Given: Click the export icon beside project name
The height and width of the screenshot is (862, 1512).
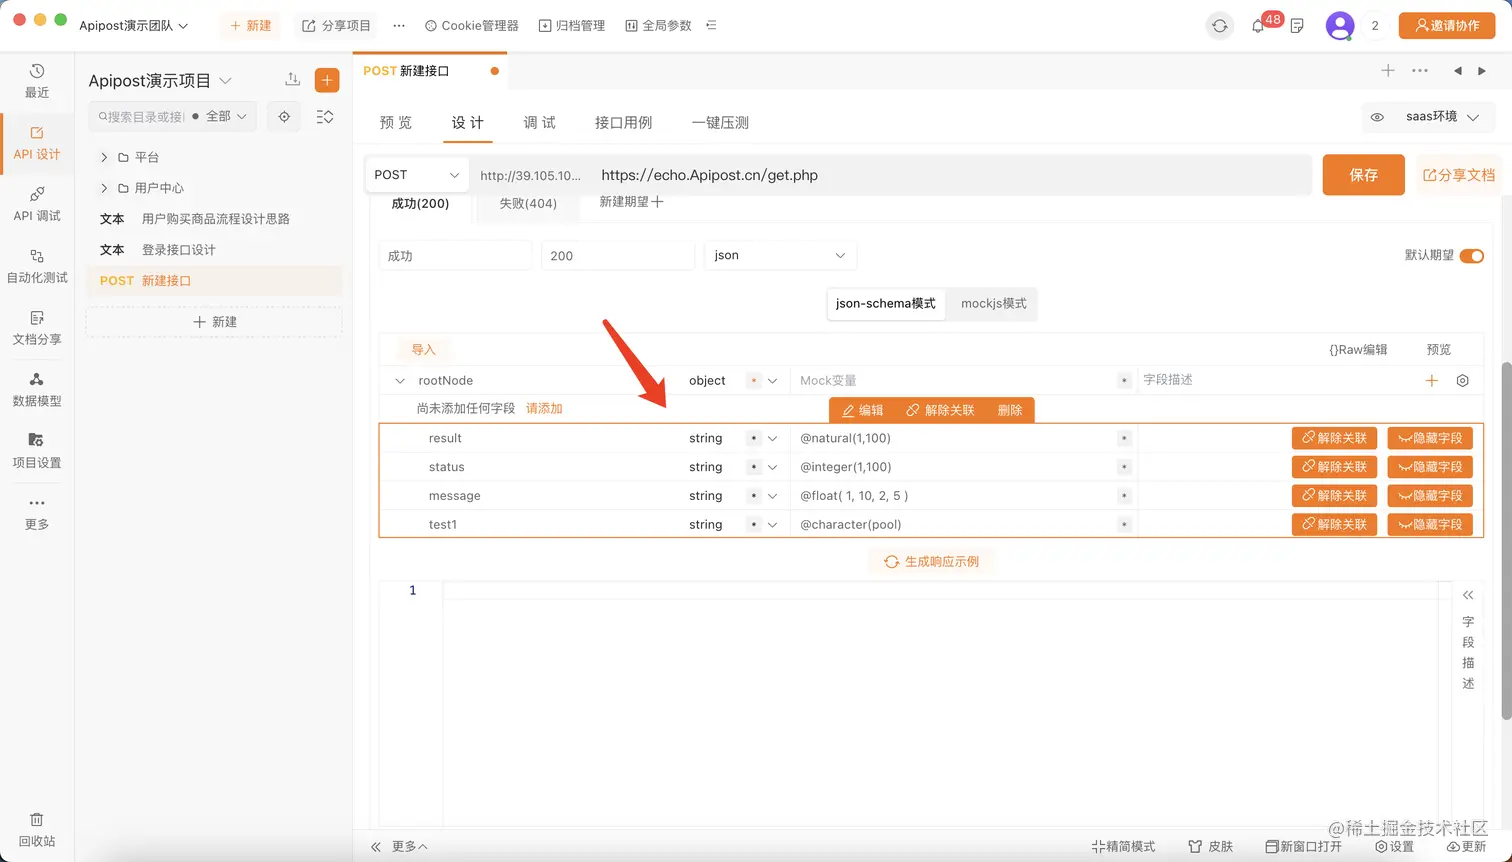Looking at the screenshot, I should (x=292, y=79).
